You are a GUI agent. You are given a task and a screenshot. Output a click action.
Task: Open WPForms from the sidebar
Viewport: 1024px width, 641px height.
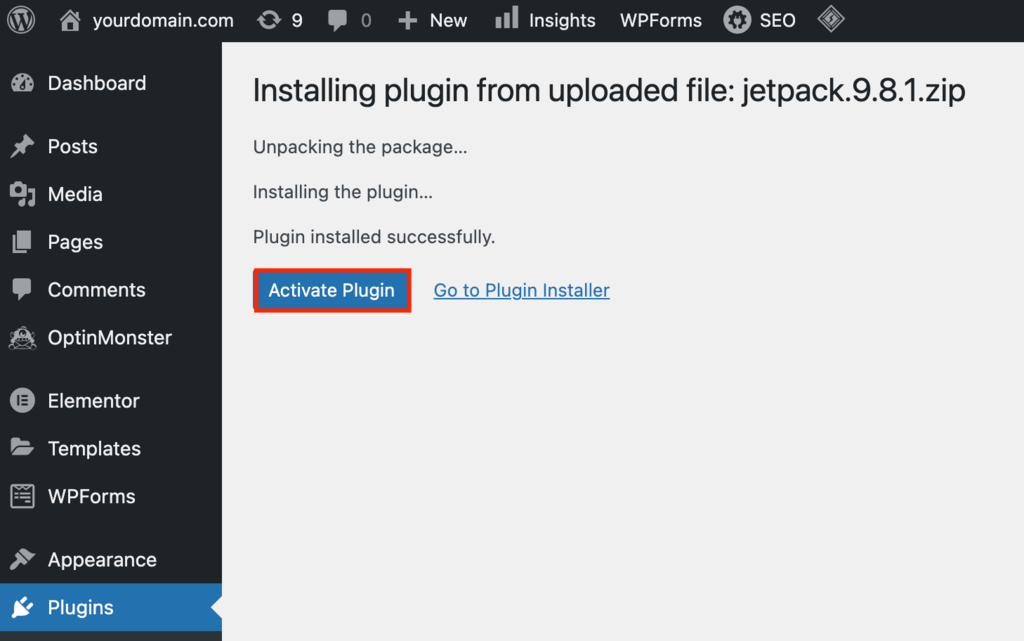(89, 496)
